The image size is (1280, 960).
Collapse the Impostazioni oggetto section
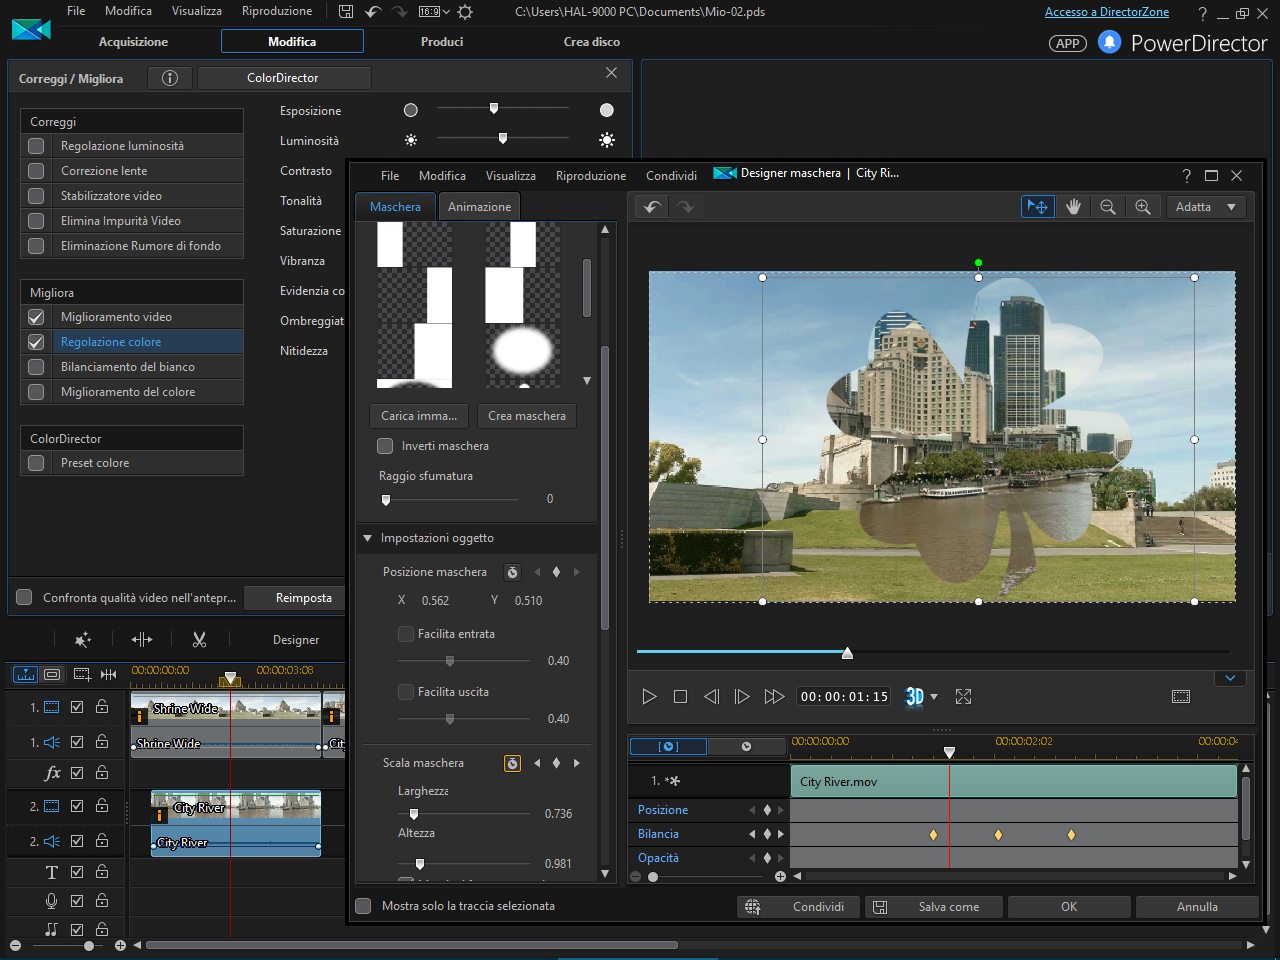click(x=368, y=538)
